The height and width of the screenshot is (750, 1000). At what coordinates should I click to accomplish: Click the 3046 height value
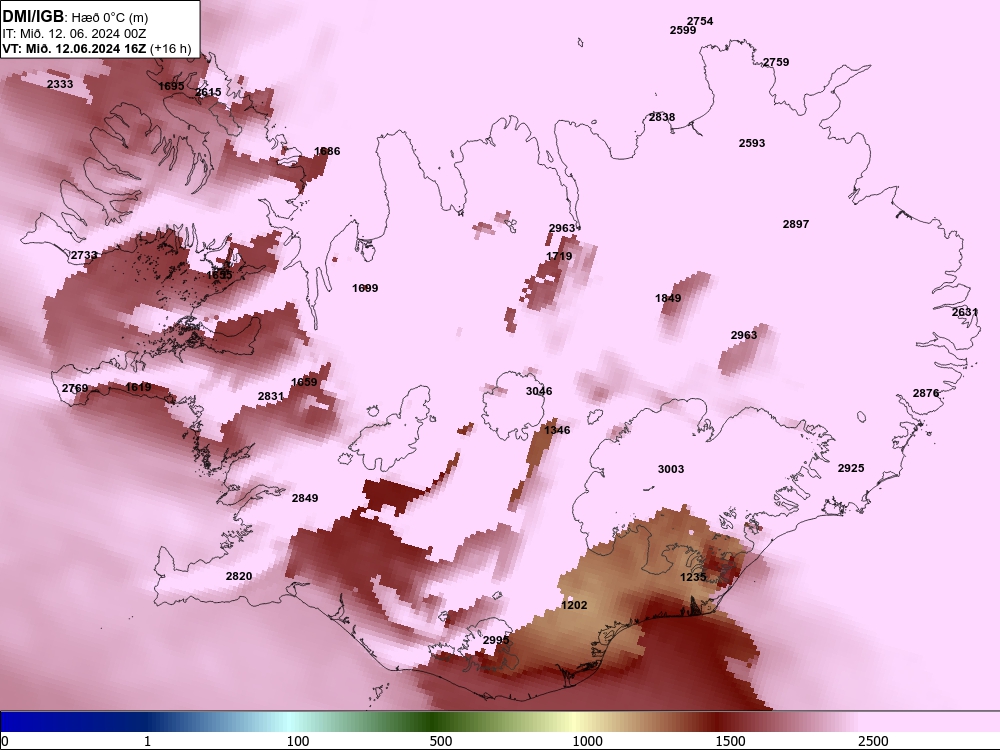pos(539,392)
